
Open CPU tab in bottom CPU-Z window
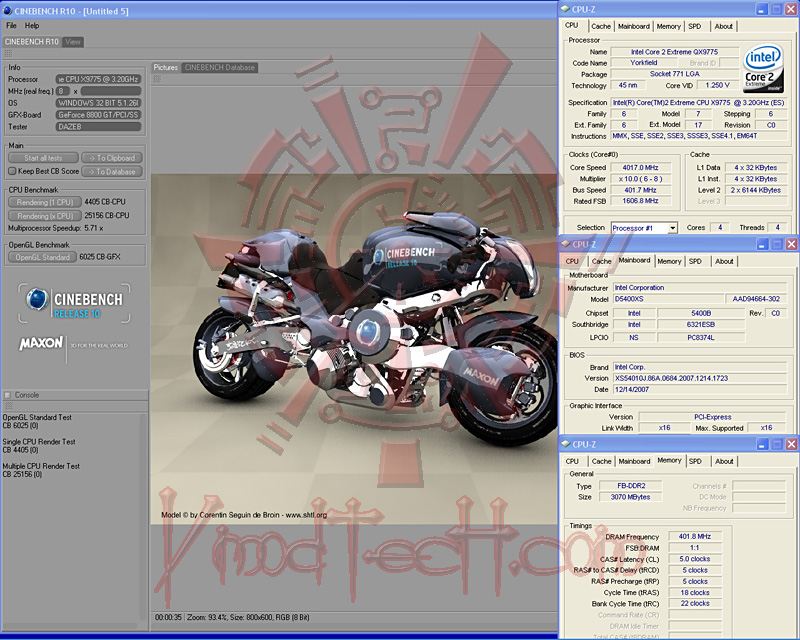tap(572, 461)
